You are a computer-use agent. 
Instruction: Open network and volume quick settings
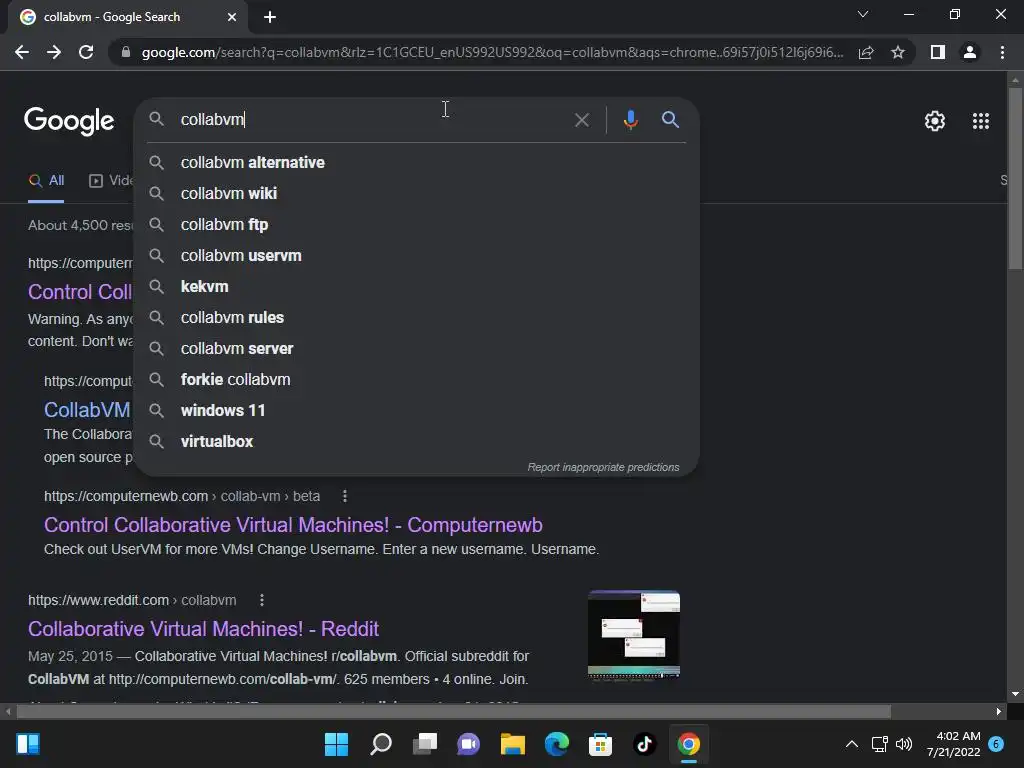point(891,744)
